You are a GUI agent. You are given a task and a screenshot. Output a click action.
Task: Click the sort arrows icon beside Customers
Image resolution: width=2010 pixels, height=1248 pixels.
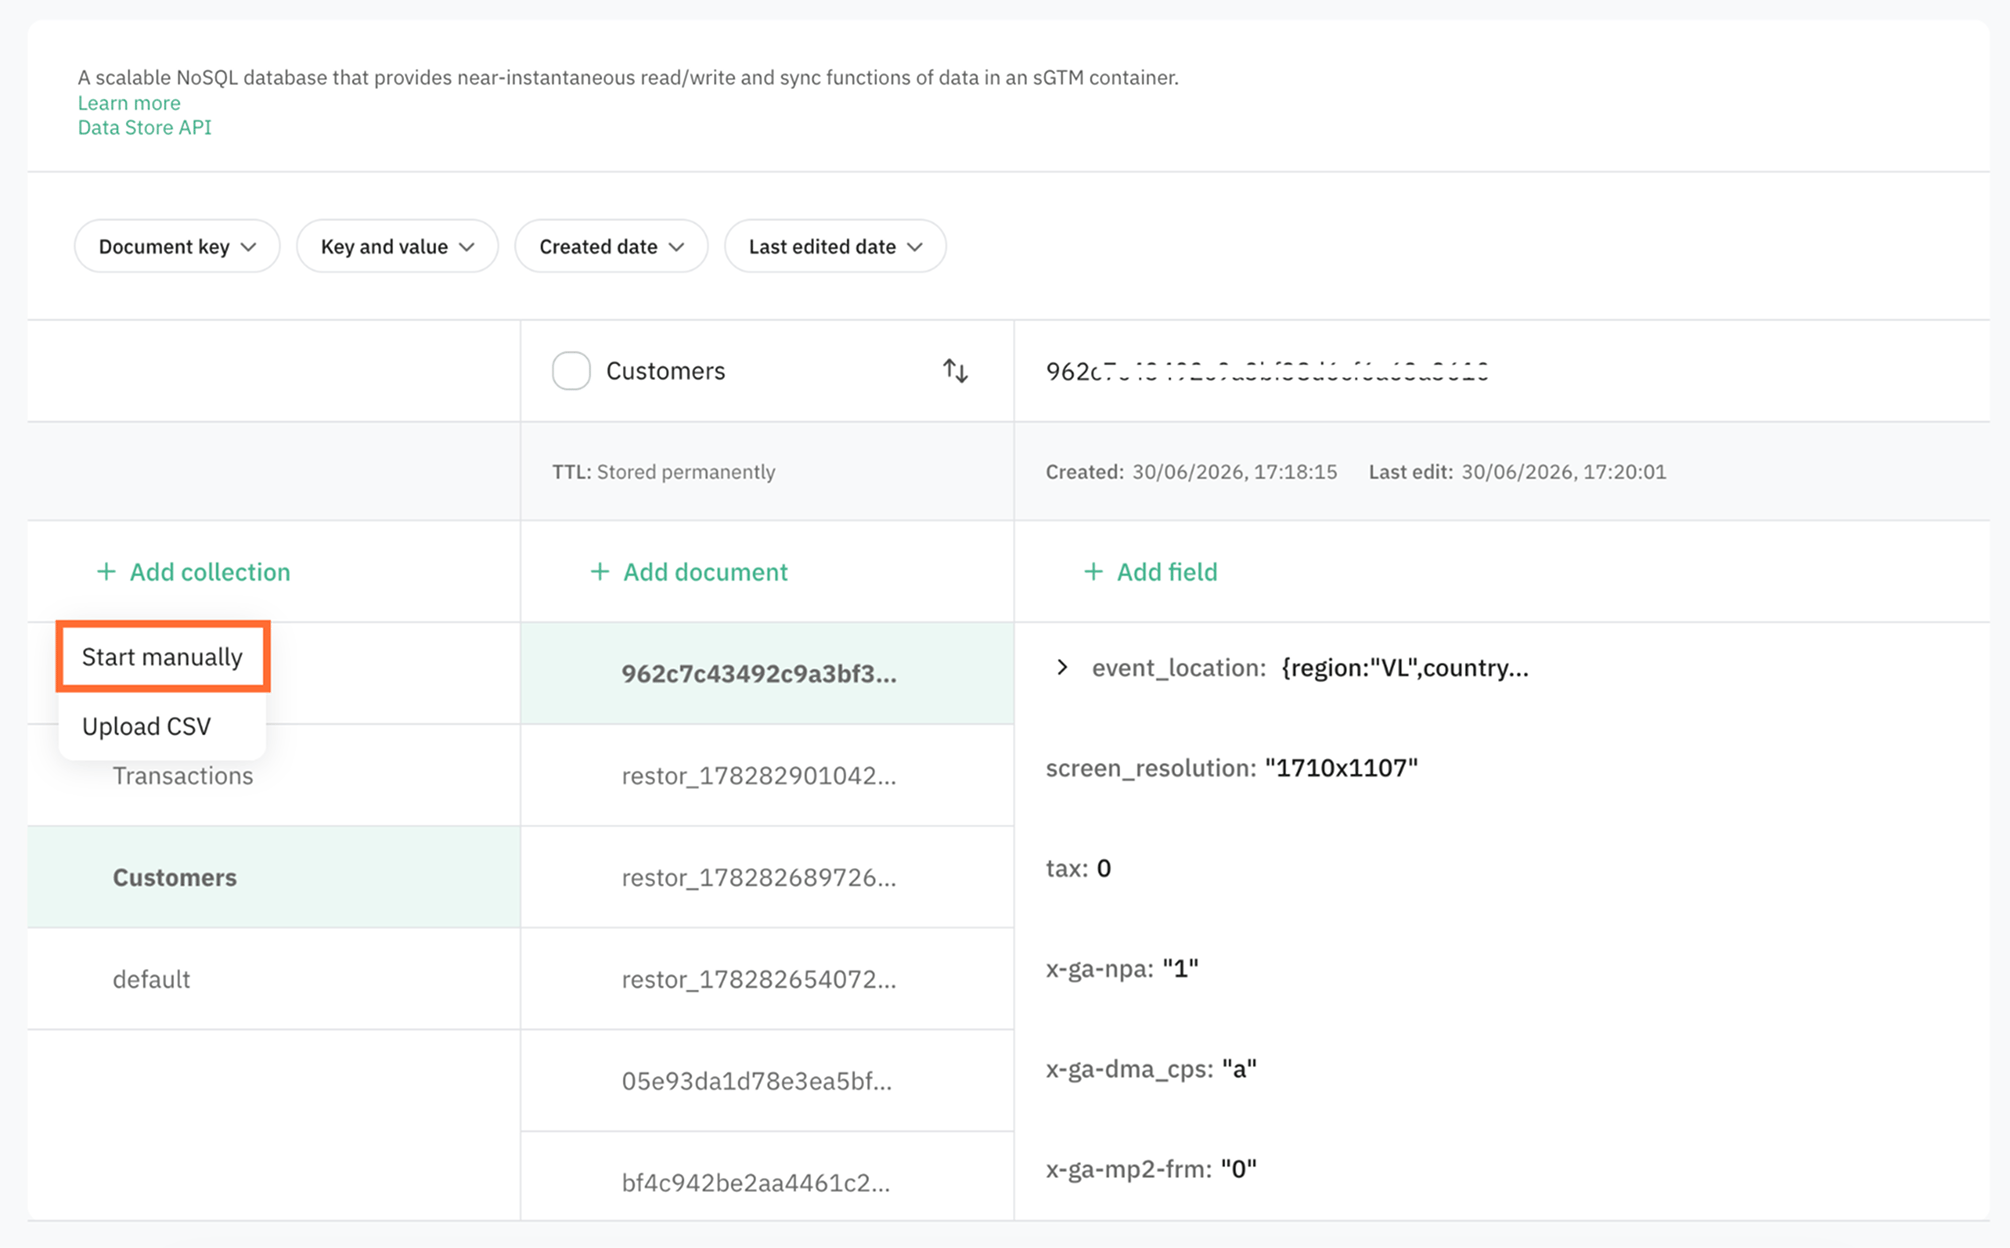pos(955,371)
